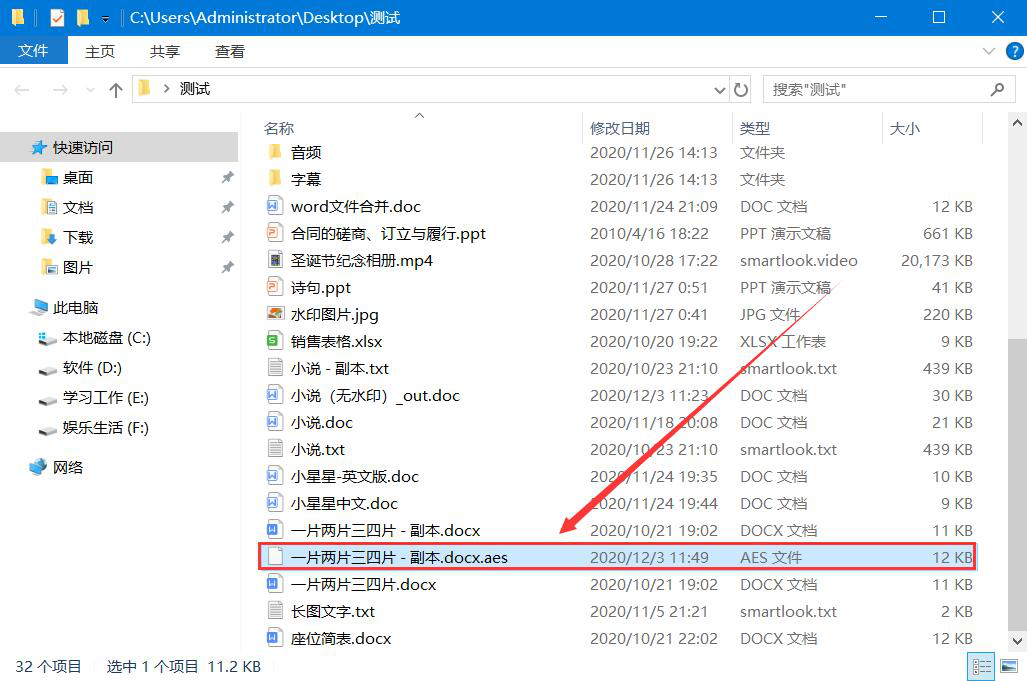This screenshot has width=1027, height=681.
Task: Select the 小说.doc file icon
Action: click(274, 422)
